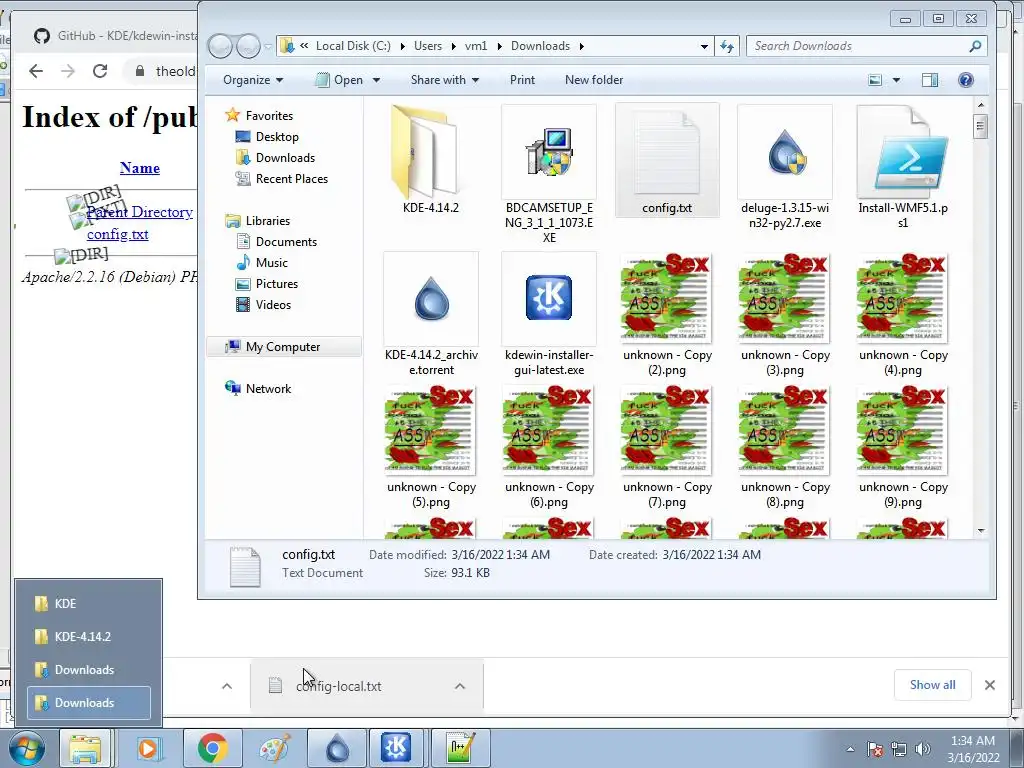Select My Computer in navigation pane

click(x=283, y=347)
